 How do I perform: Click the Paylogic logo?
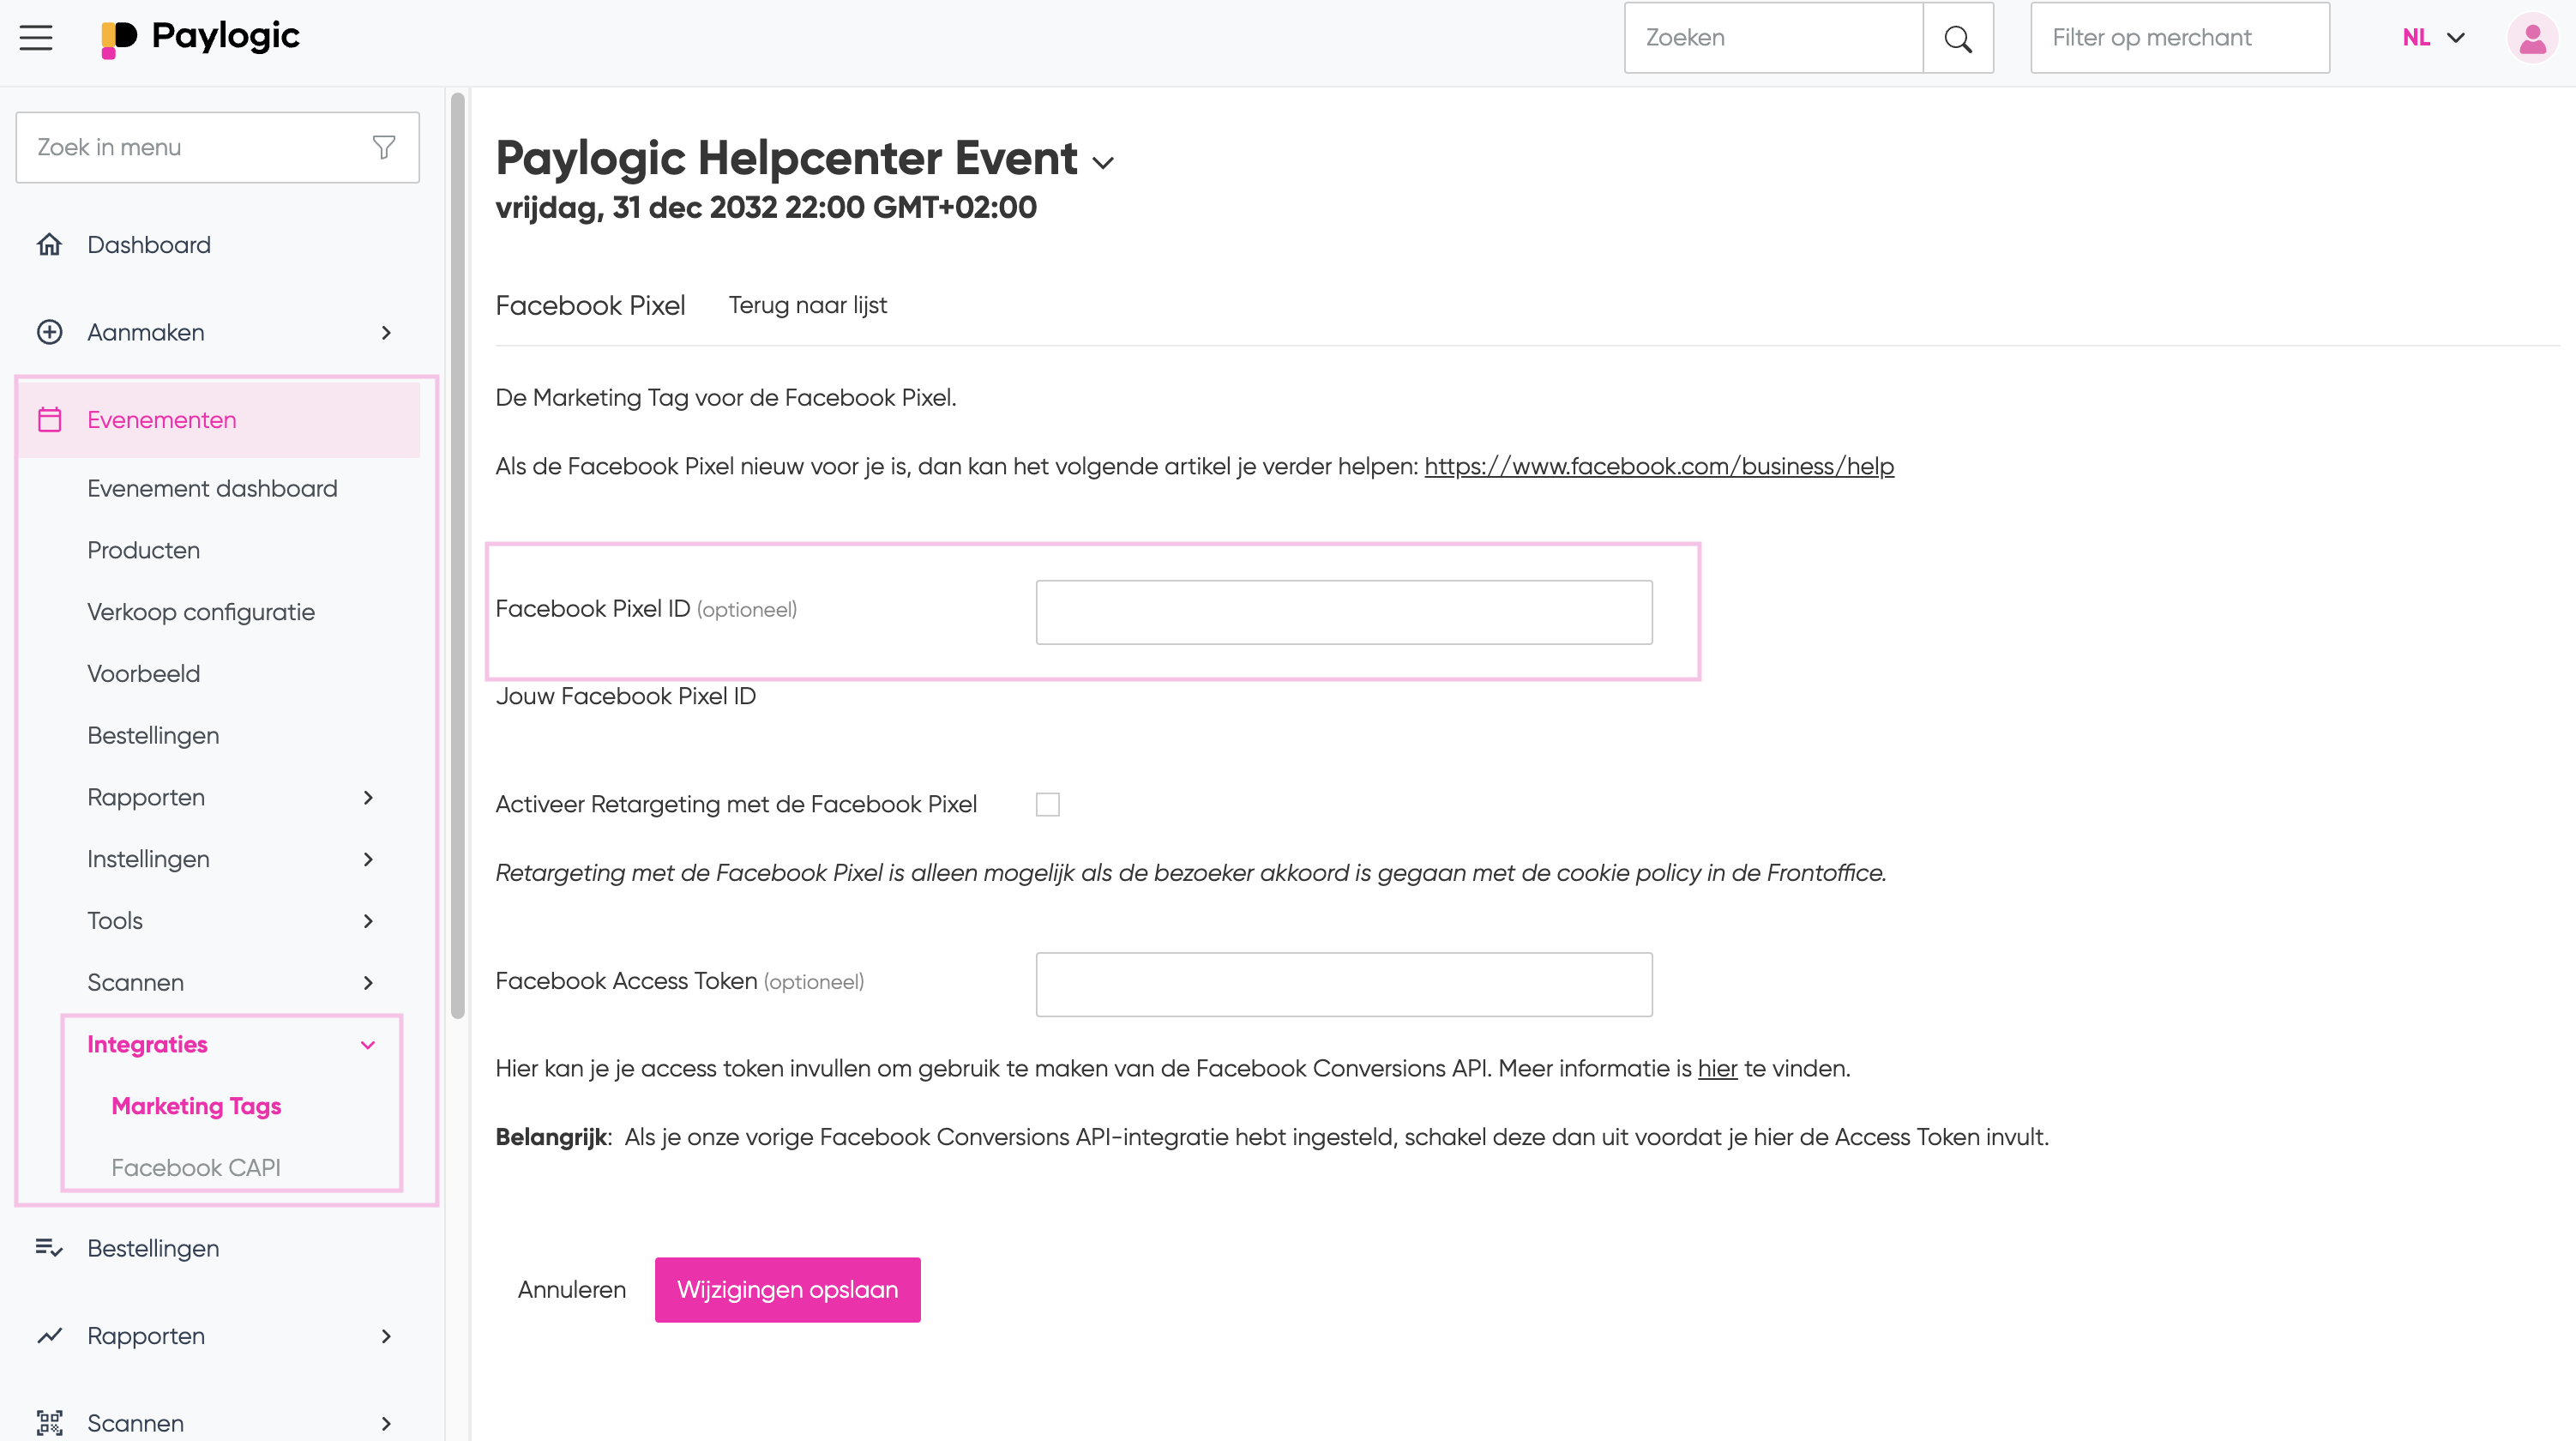[200, 38]
